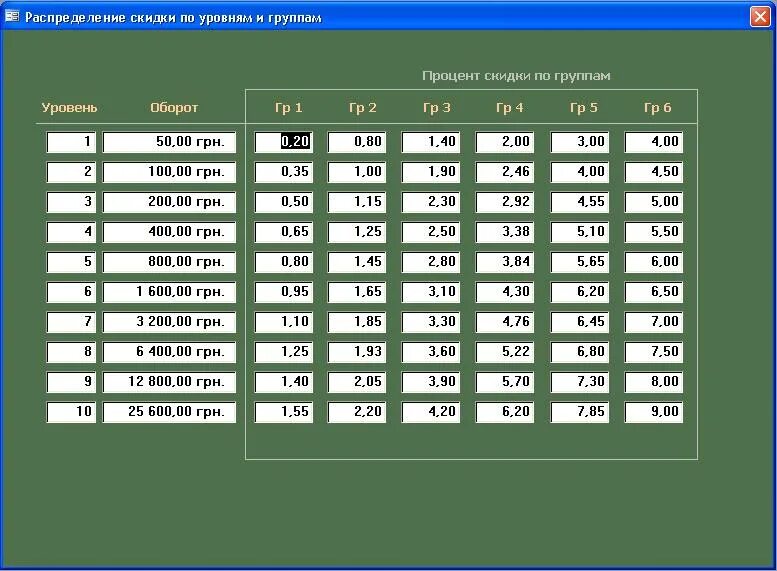The width and height of the screenshot is (777, 571).
Task: Click the Оборот field with 3 200,00 грн.
Action: [169, 322]
